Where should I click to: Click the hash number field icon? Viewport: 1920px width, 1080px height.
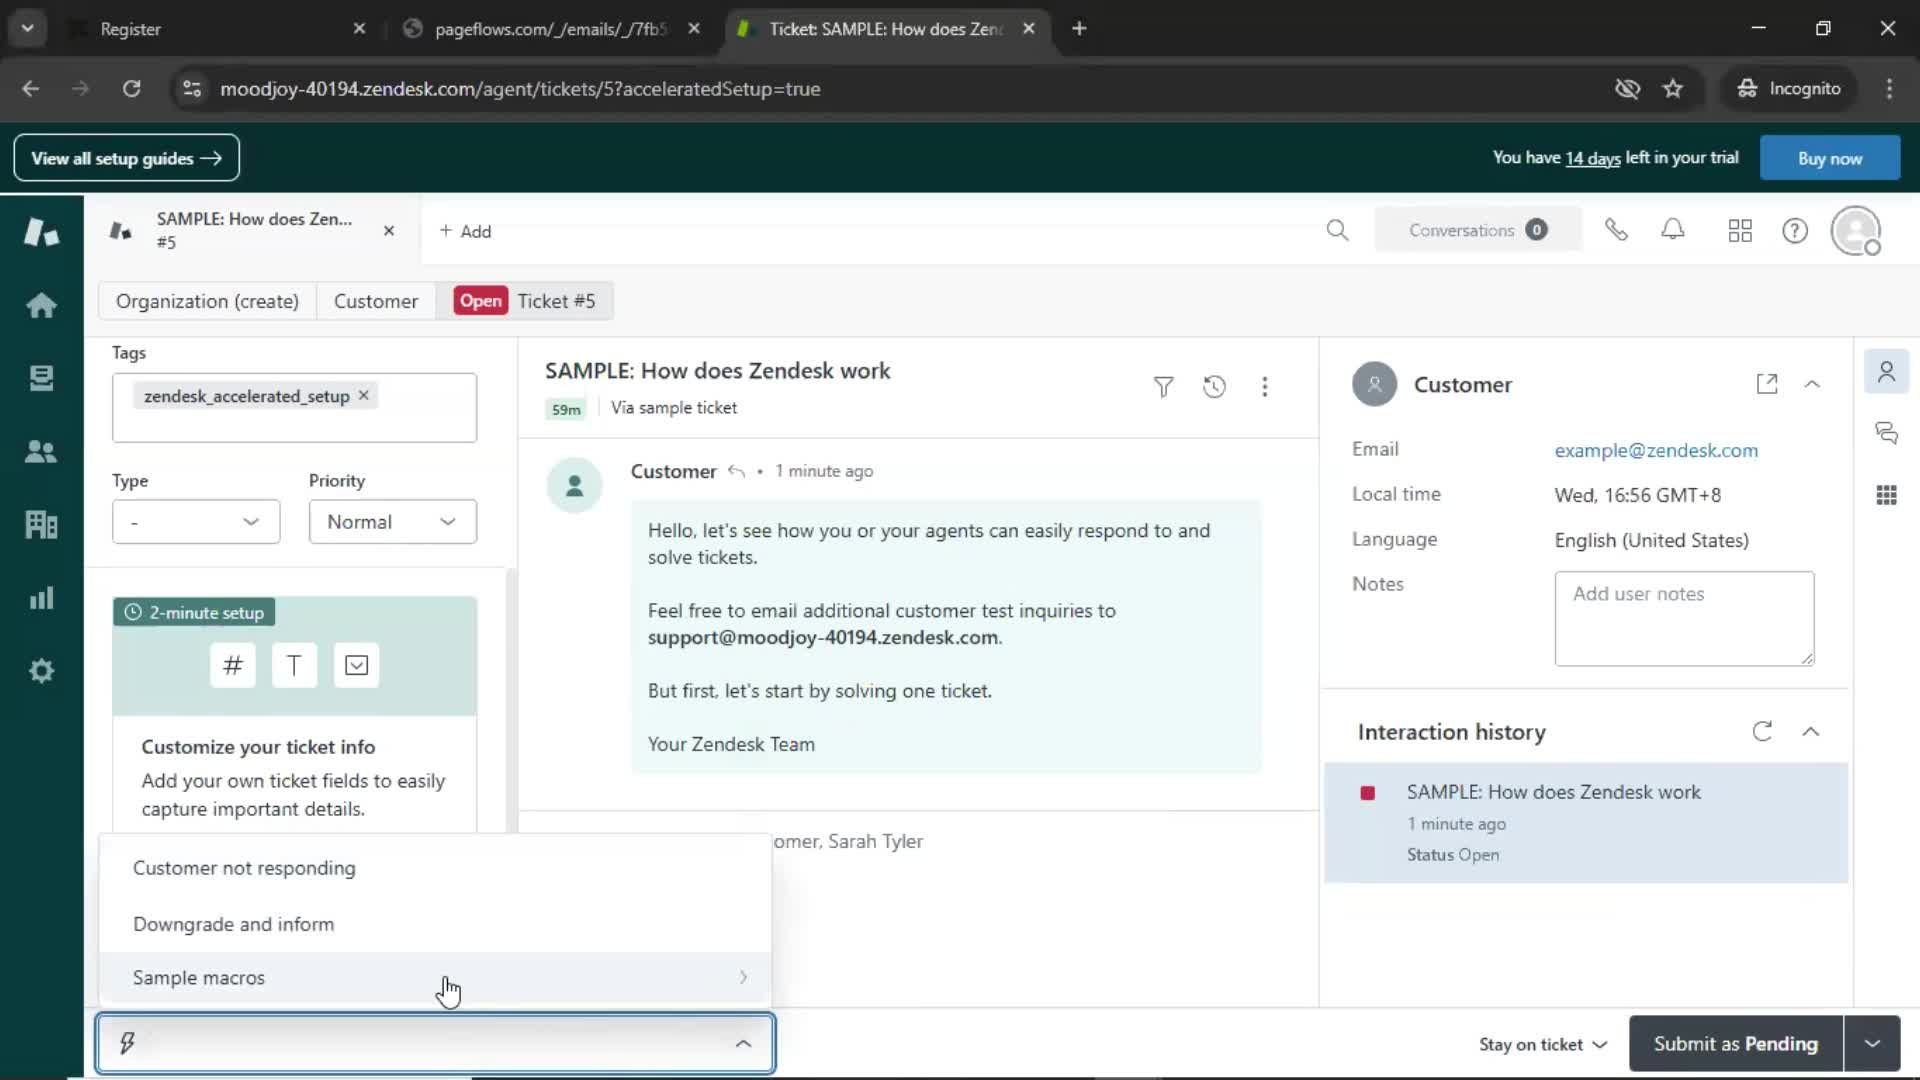pyautogui.click(x=233, y=666)
